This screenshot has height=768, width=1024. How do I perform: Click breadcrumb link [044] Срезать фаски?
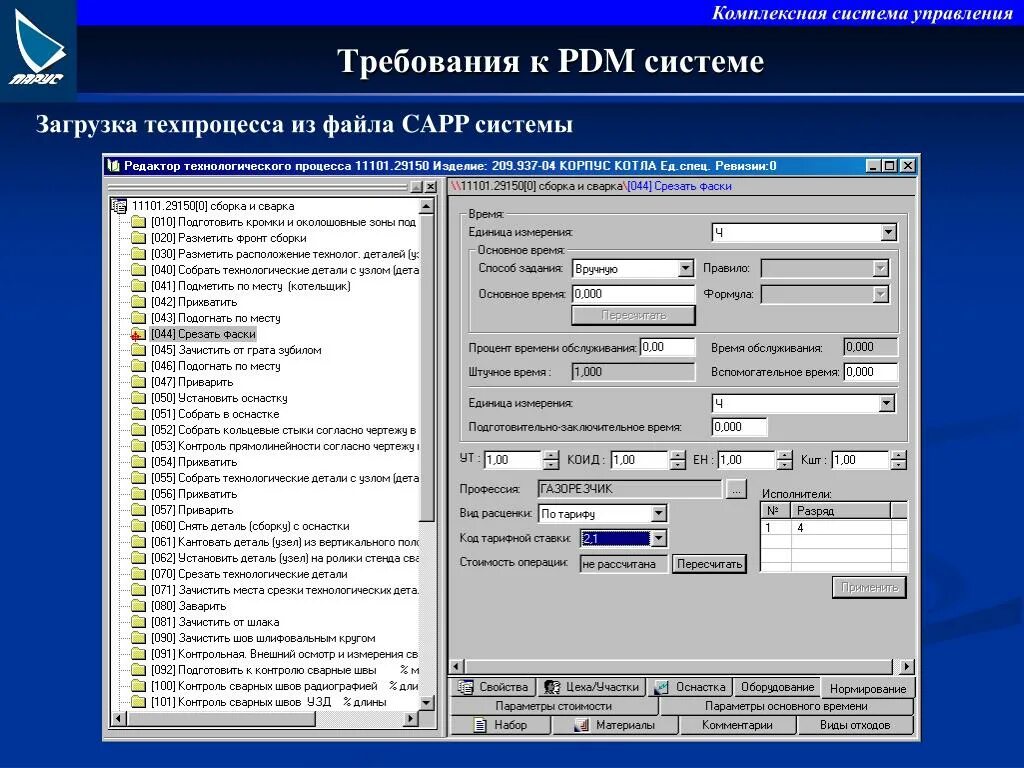(x=679, y=186)
